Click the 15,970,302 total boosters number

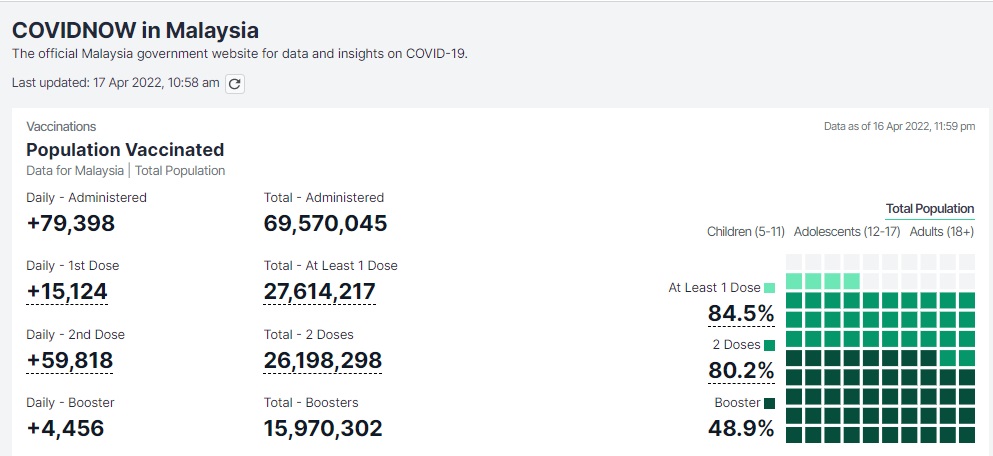pos(322,429)
